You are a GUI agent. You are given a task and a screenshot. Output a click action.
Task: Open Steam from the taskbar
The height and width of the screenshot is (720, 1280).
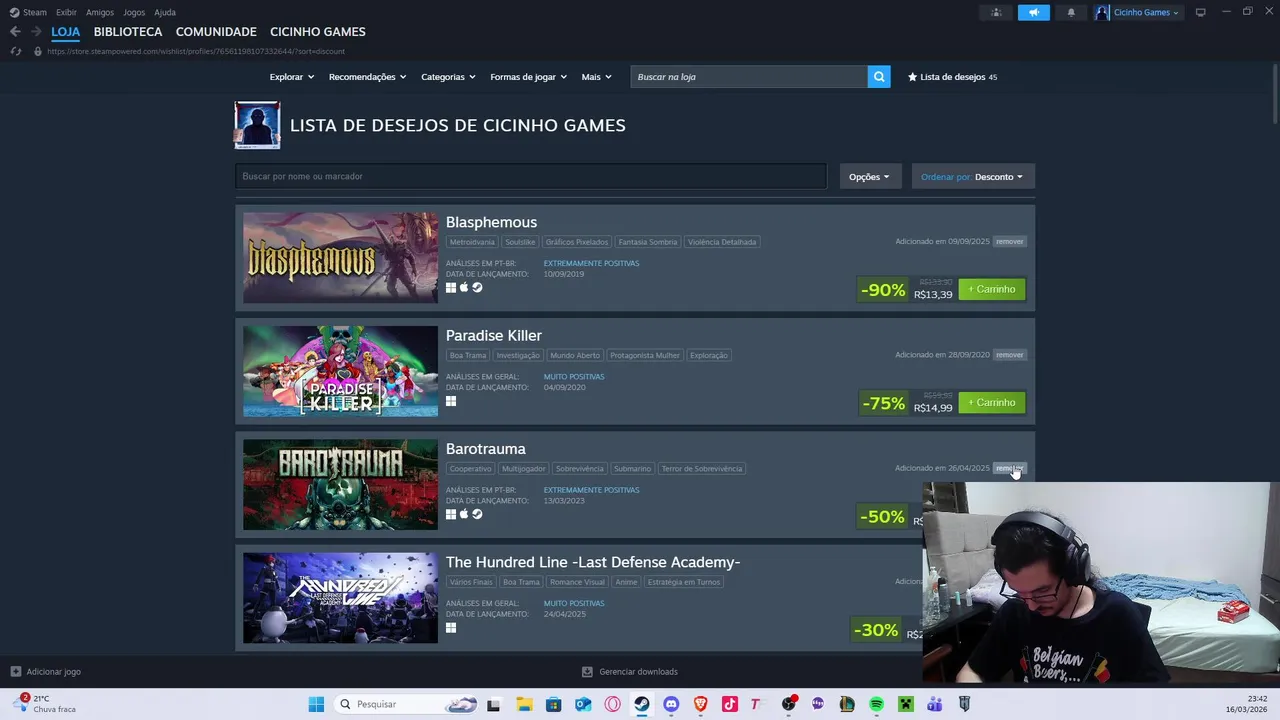tap(642, 704)
